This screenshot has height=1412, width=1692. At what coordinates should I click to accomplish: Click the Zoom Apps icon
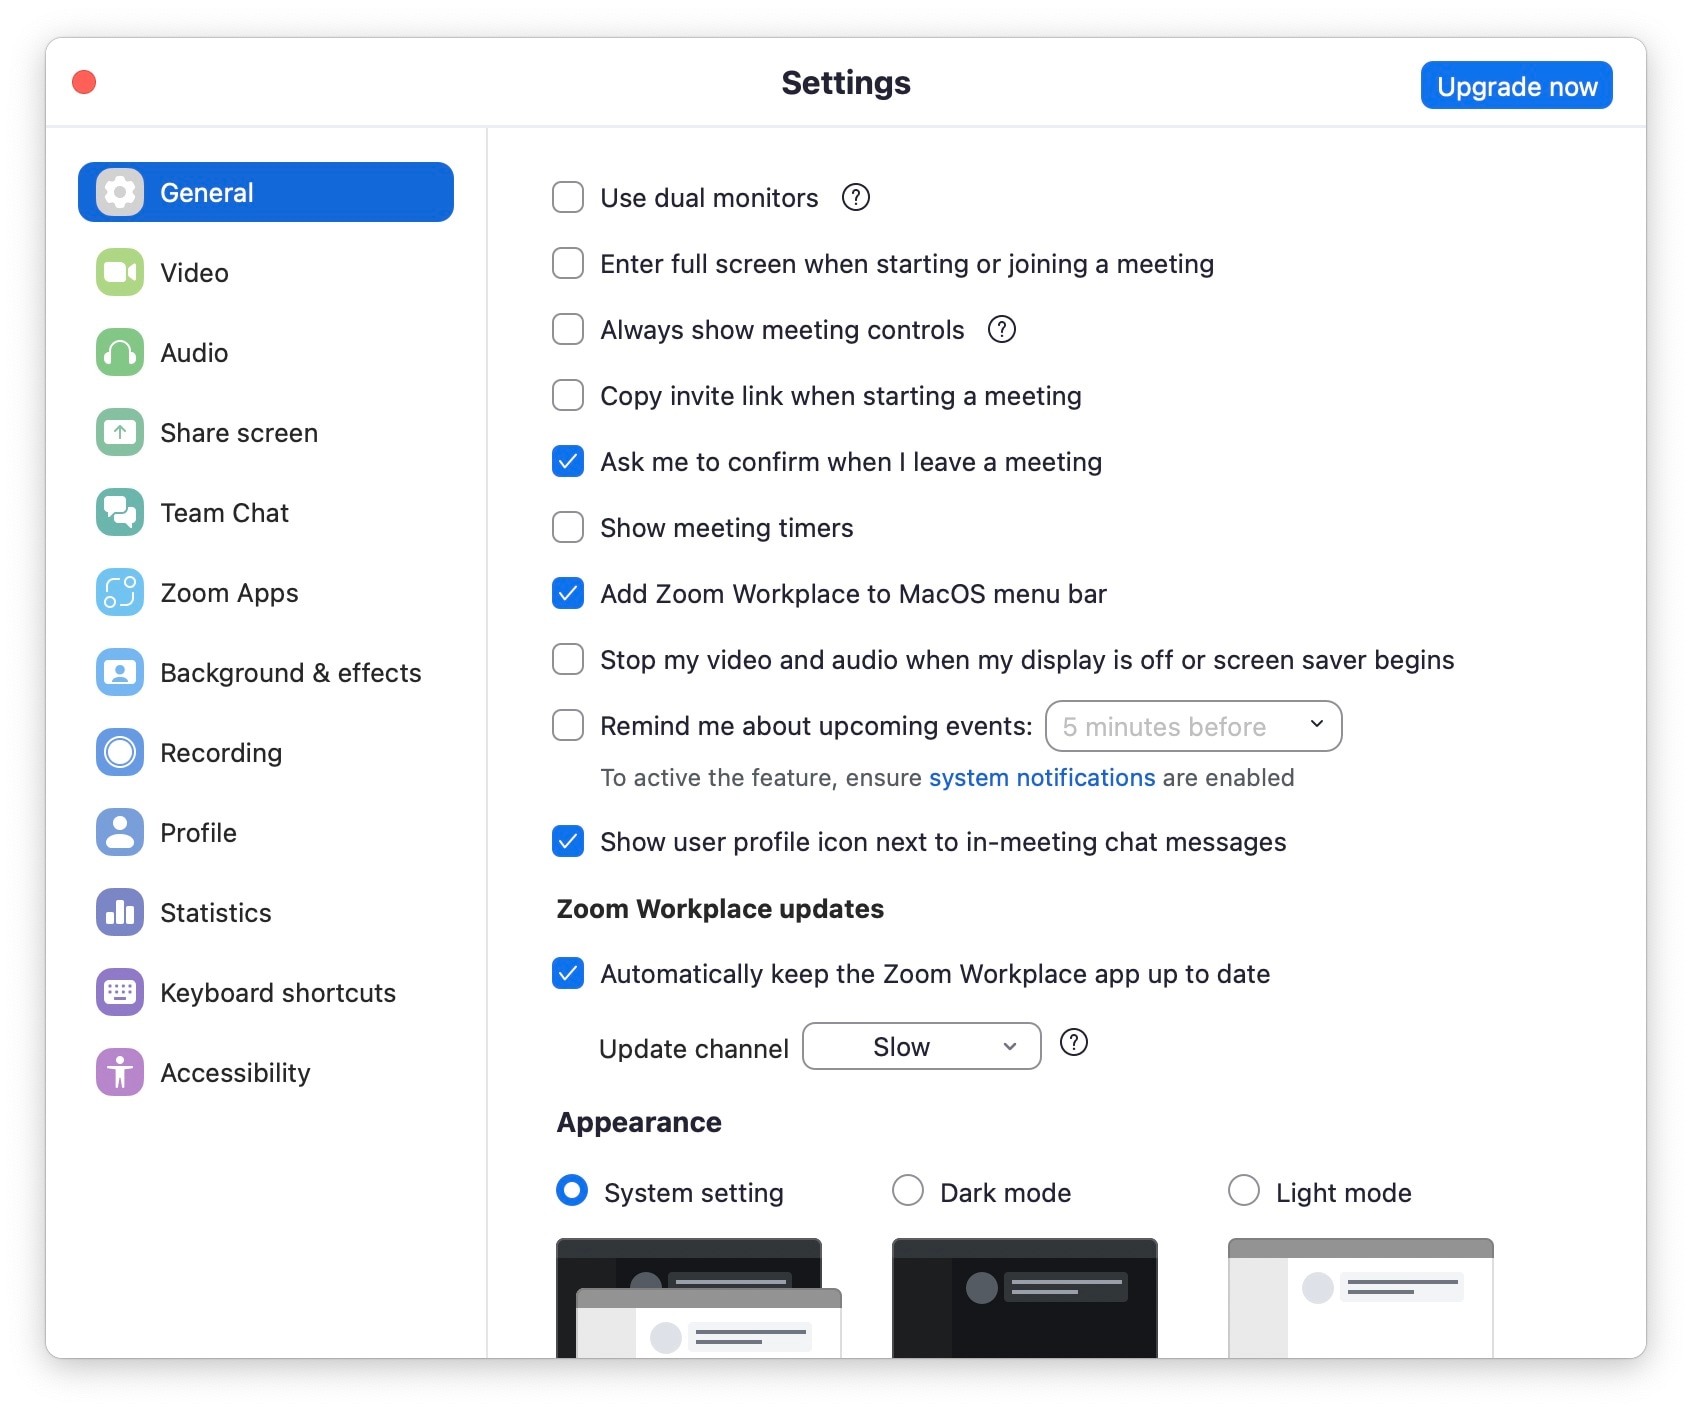[120, 592]
